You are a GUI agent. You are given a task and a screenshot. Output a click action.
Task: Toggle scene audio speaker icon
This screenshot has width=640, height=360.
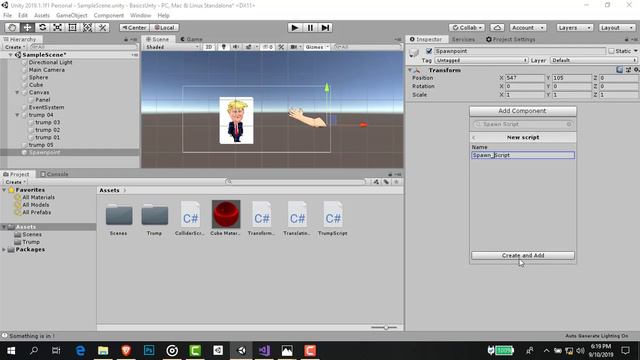(236, 47)
